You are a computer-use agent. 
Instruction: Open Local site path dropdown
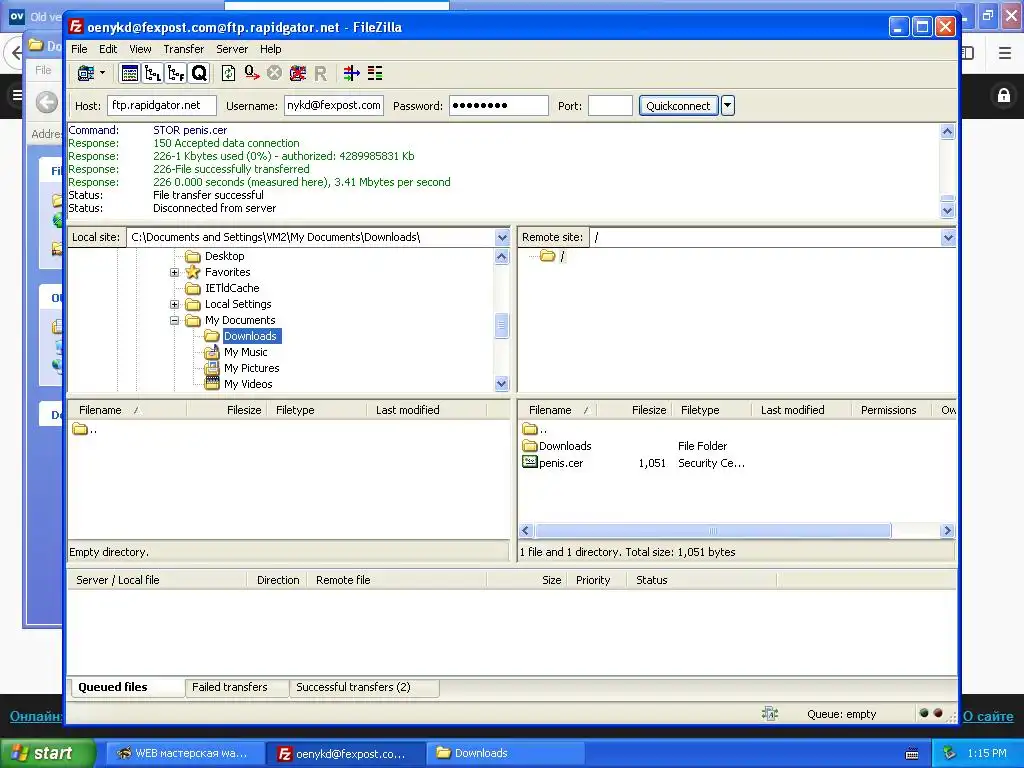coord(502,238)
